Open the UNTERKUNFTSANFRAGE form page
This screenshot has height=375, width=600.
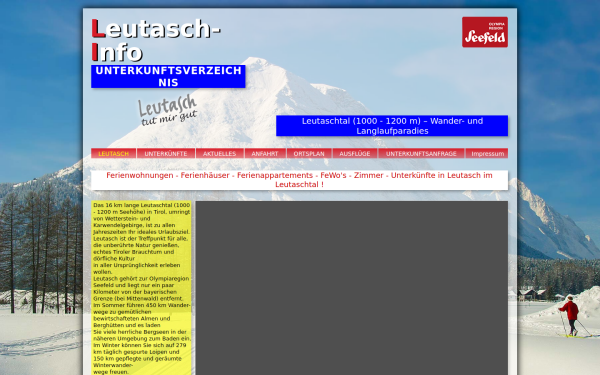(x=421, y=153)
